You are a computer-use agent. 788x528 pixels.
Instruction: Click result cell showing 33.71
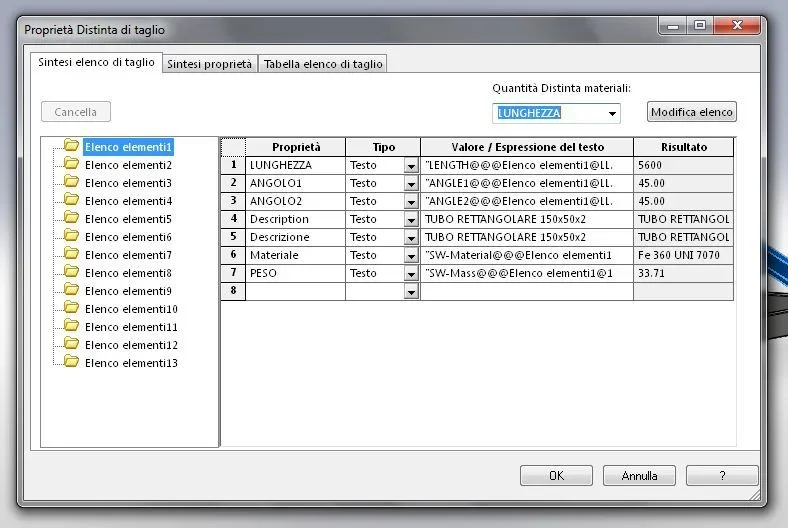click(x=683, y=273)
